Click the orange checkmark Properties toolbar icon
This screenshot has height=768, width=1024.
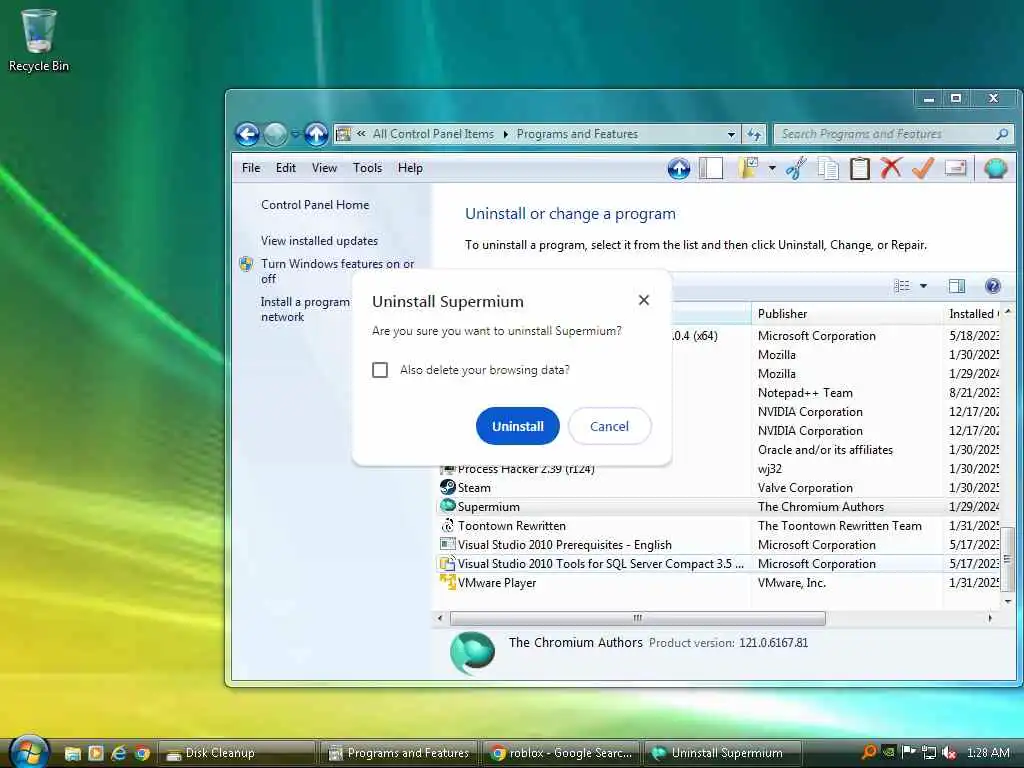click(x=923, y=168)
